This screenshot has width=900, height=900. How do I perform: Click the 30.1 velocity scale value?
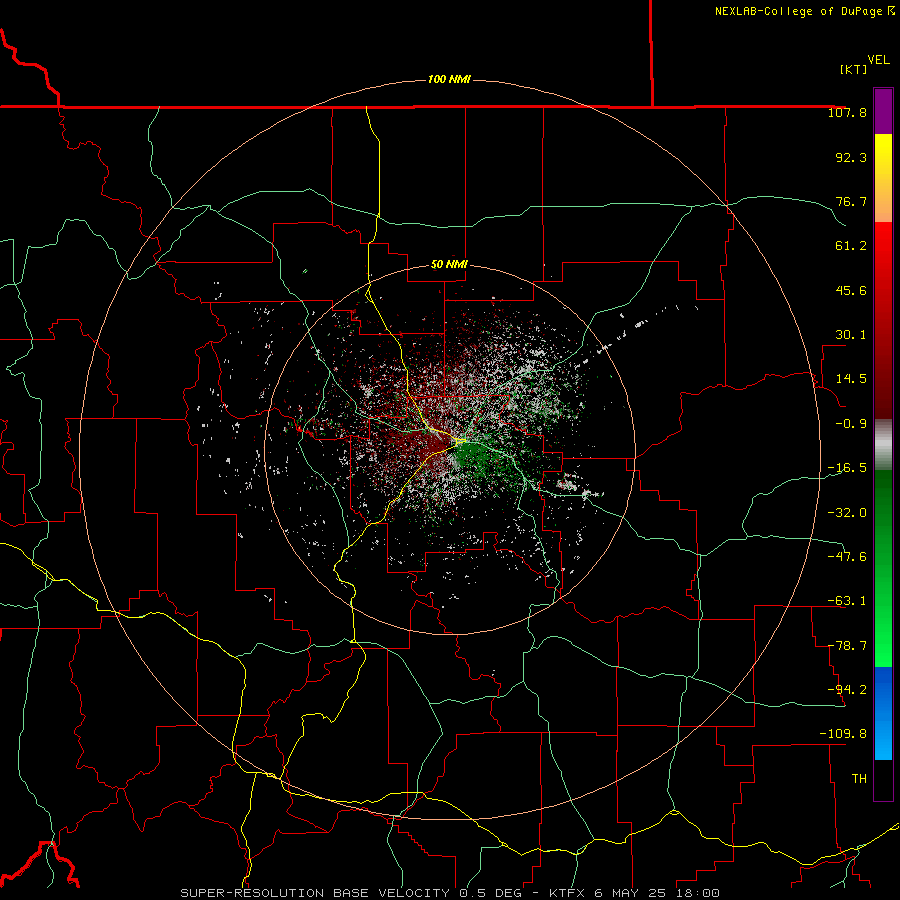[x=851, y=335]
